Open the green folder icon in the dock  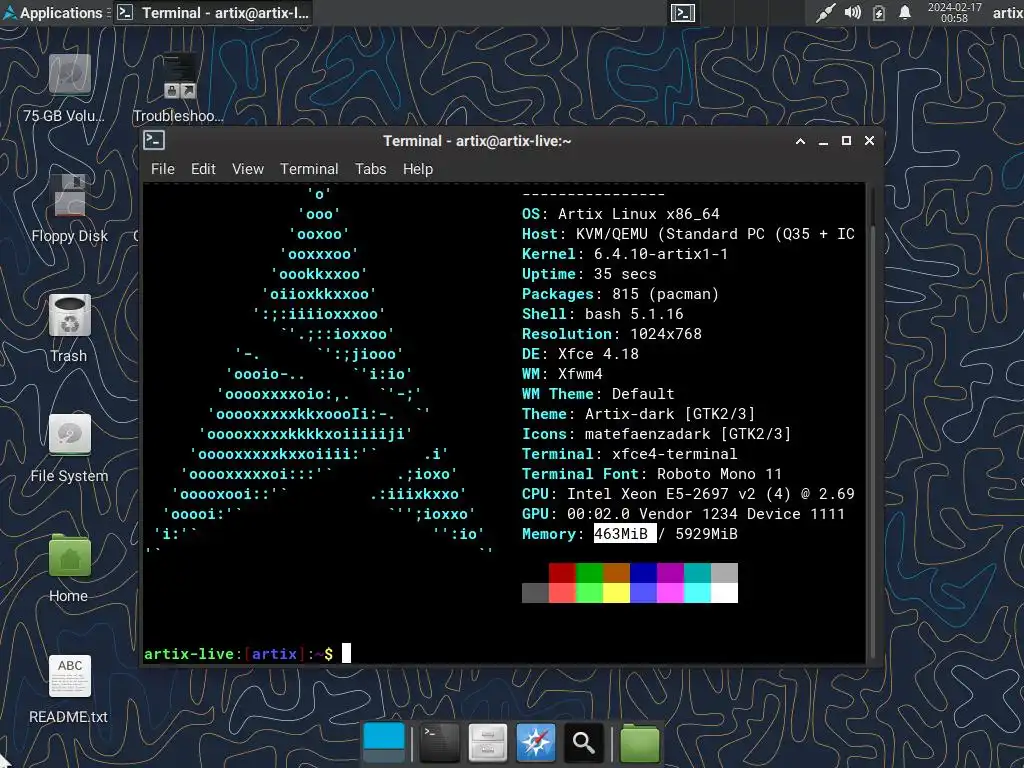639,743
